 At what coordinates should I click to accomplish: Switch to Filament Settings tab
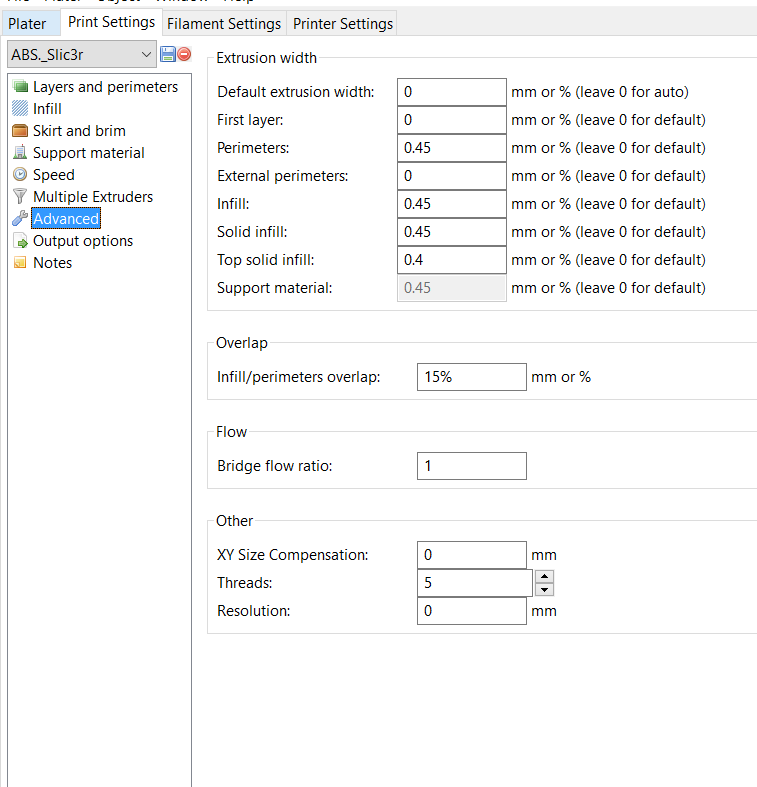tap(224, 23)
